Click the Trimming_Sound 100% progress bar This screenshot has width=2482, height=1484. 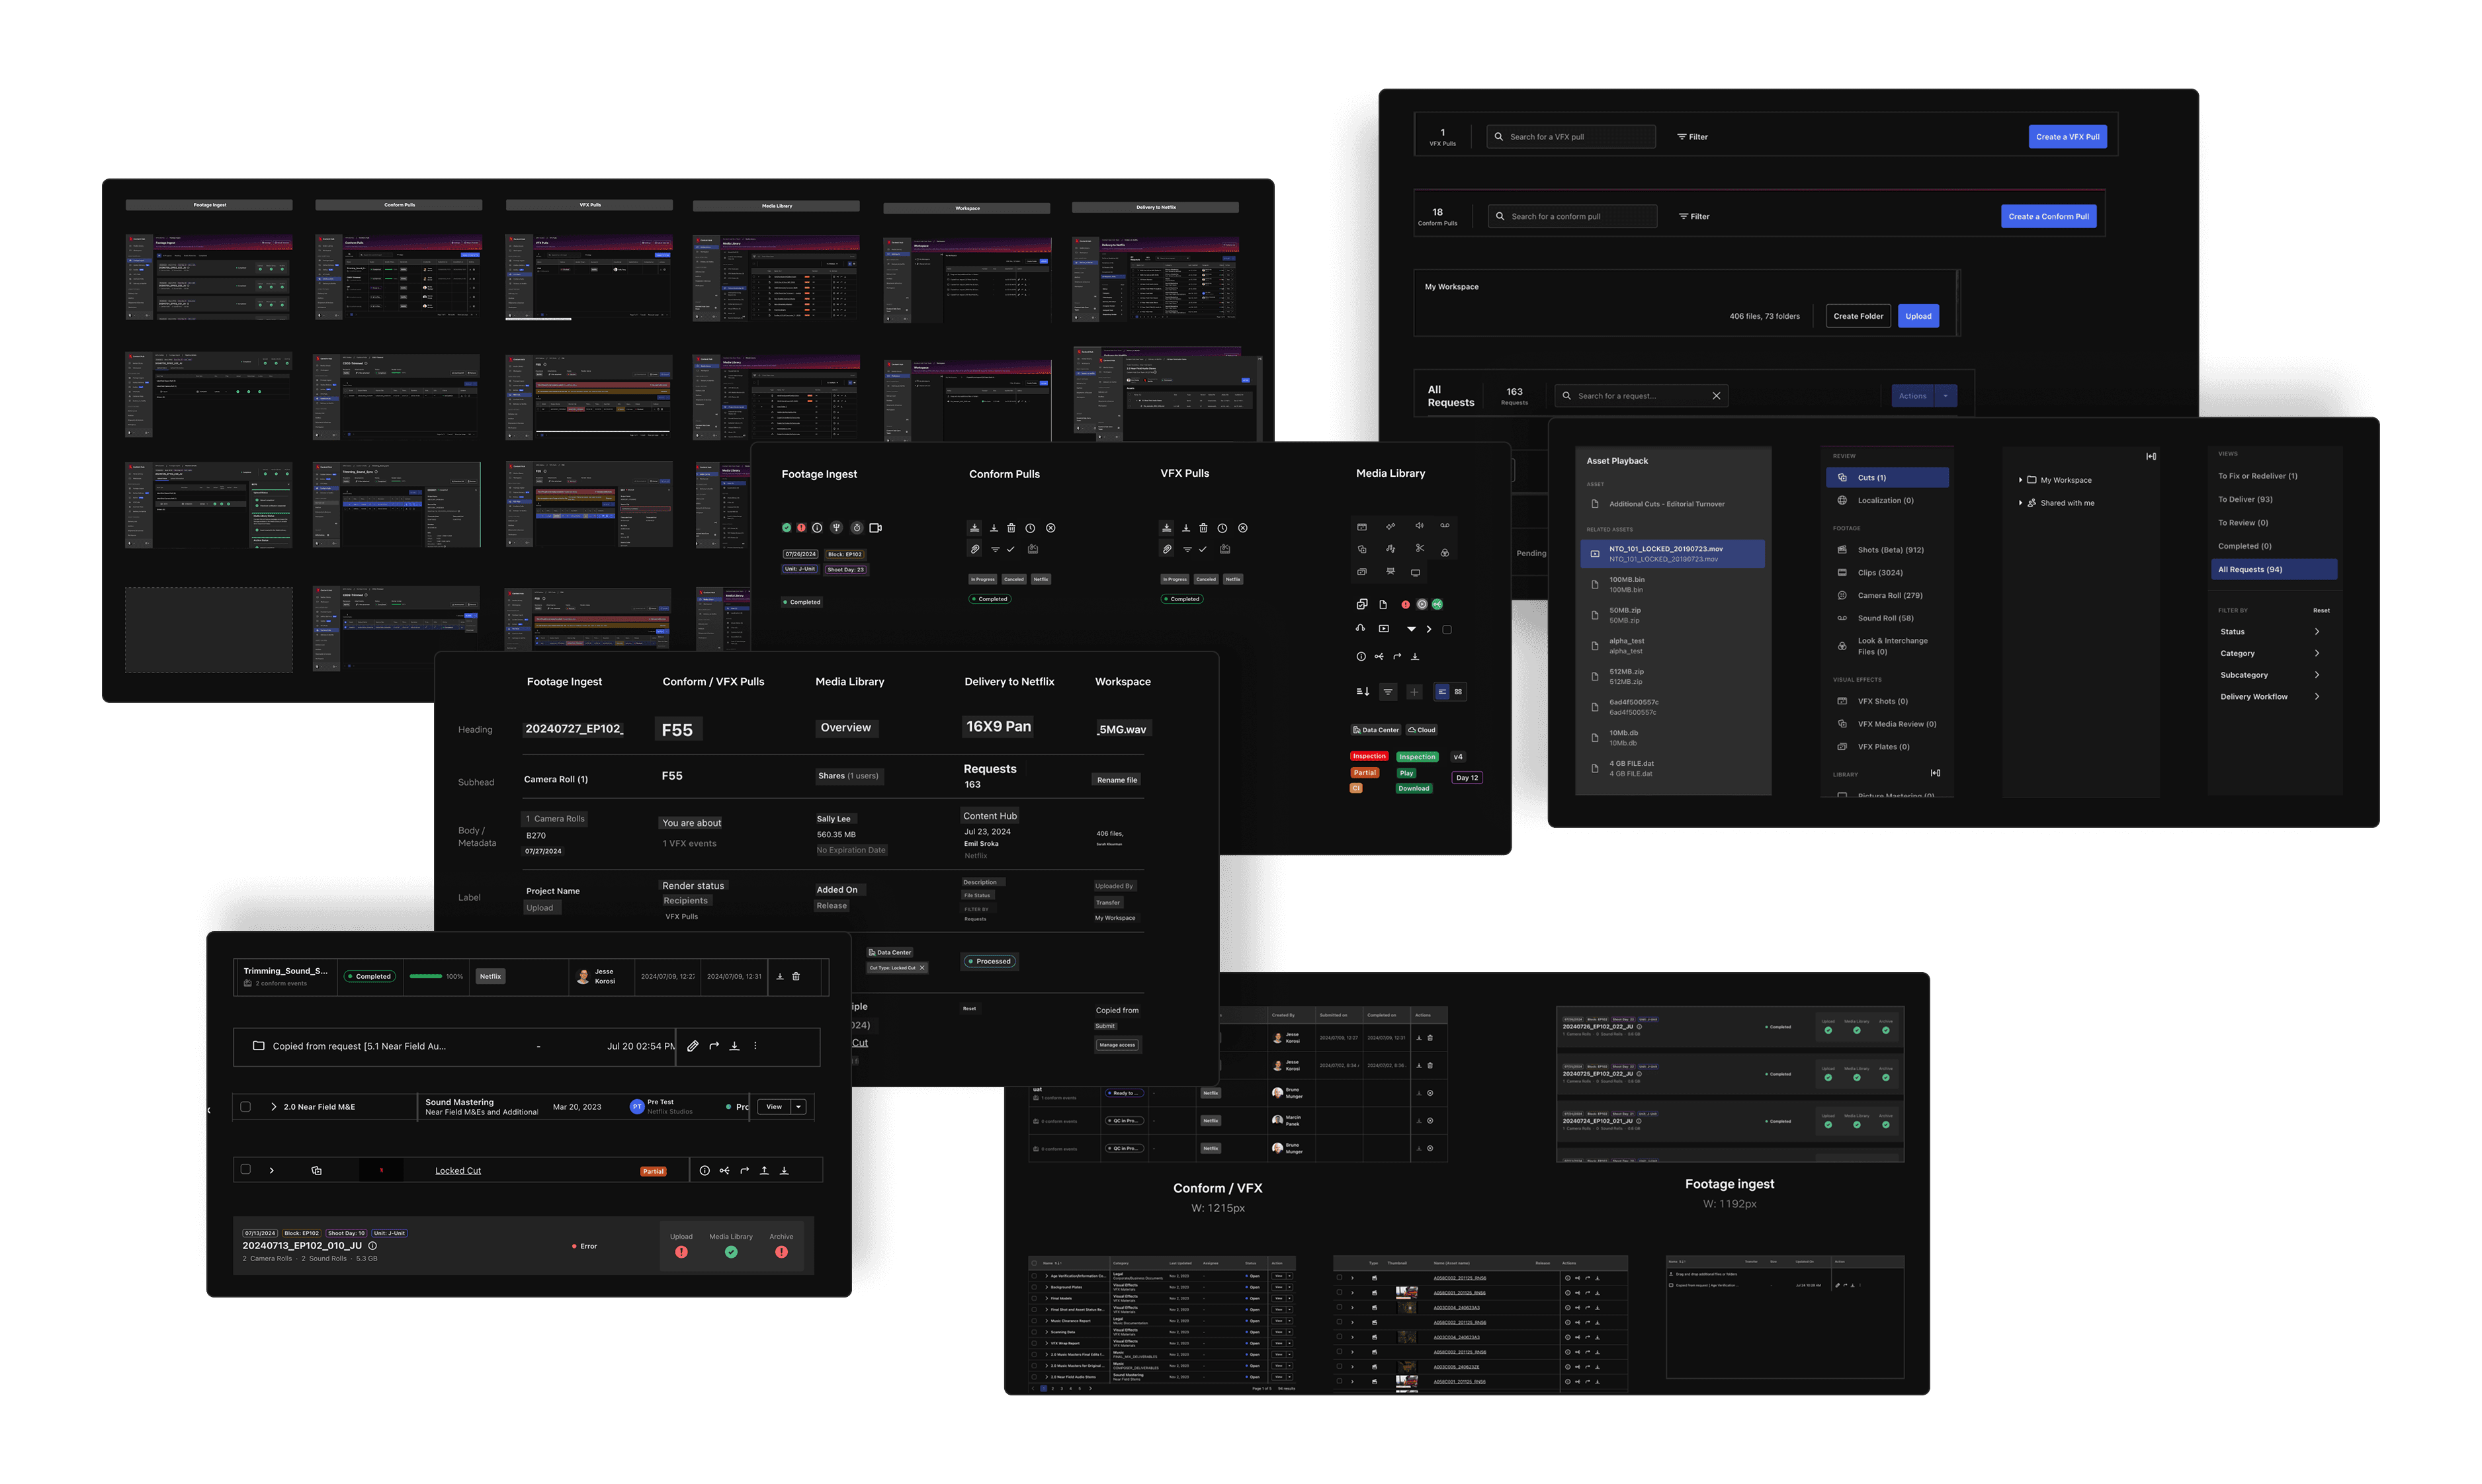click(x=426, y=977)
